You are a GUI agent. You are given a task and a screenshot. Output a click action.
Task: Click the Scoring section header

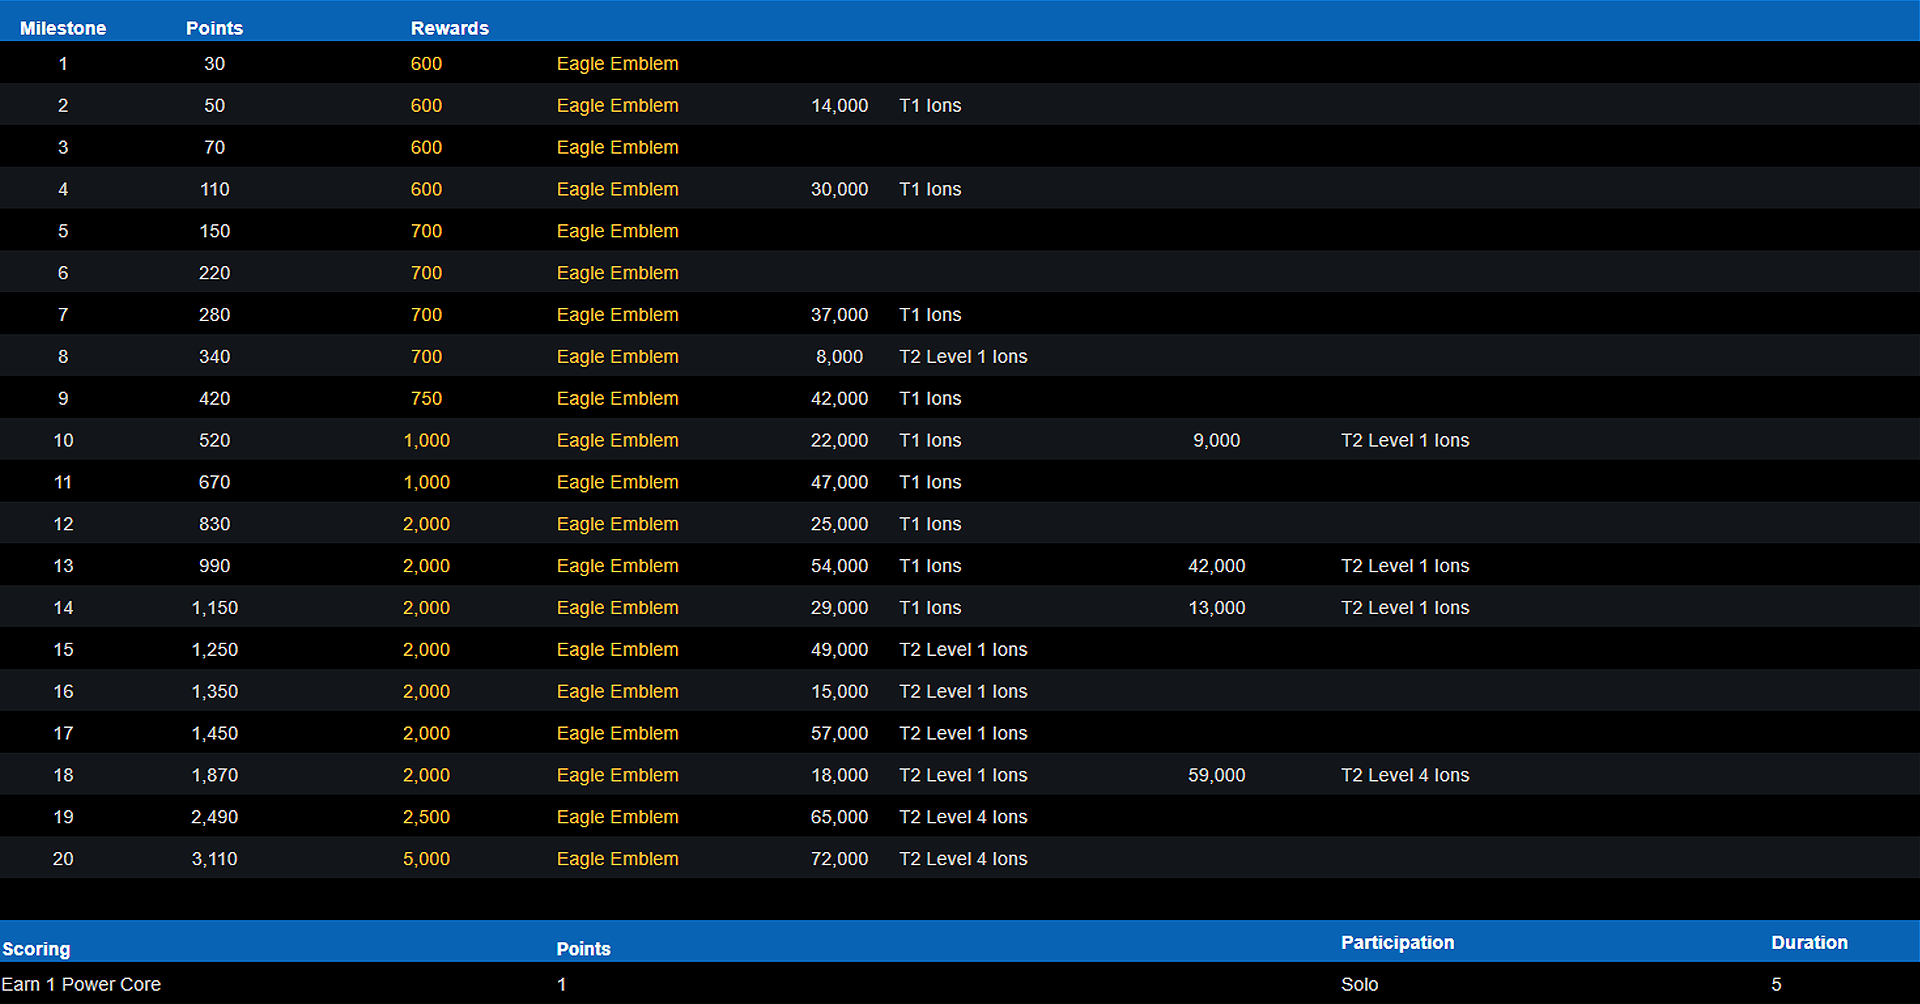point(36,949)
